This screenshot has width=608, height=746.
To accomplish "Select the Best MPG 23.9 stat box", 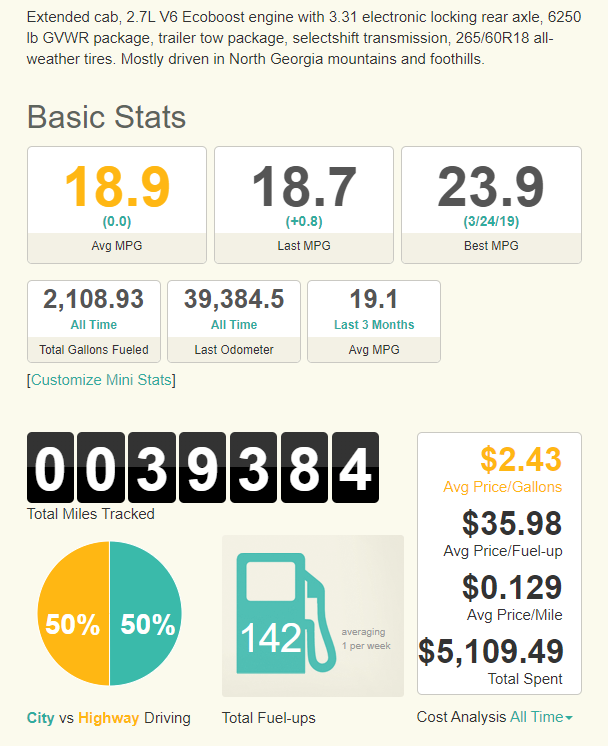I will 491,204.
